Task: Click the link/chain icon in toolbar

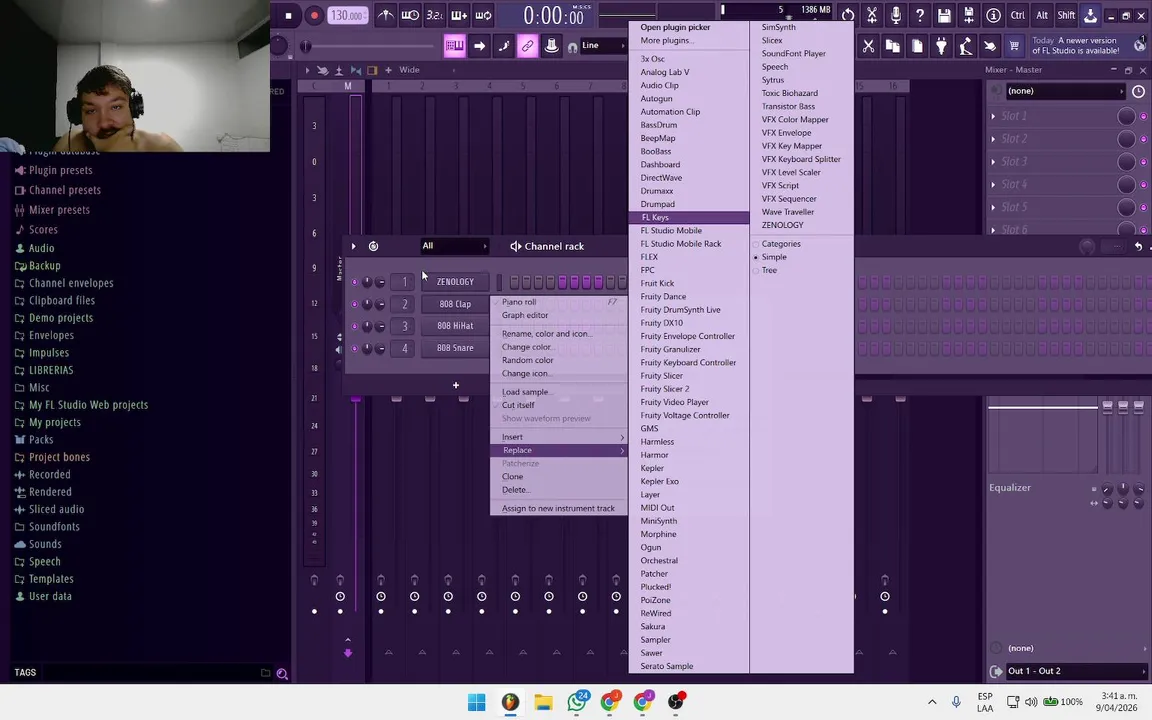Action: (x=528, y=46)
